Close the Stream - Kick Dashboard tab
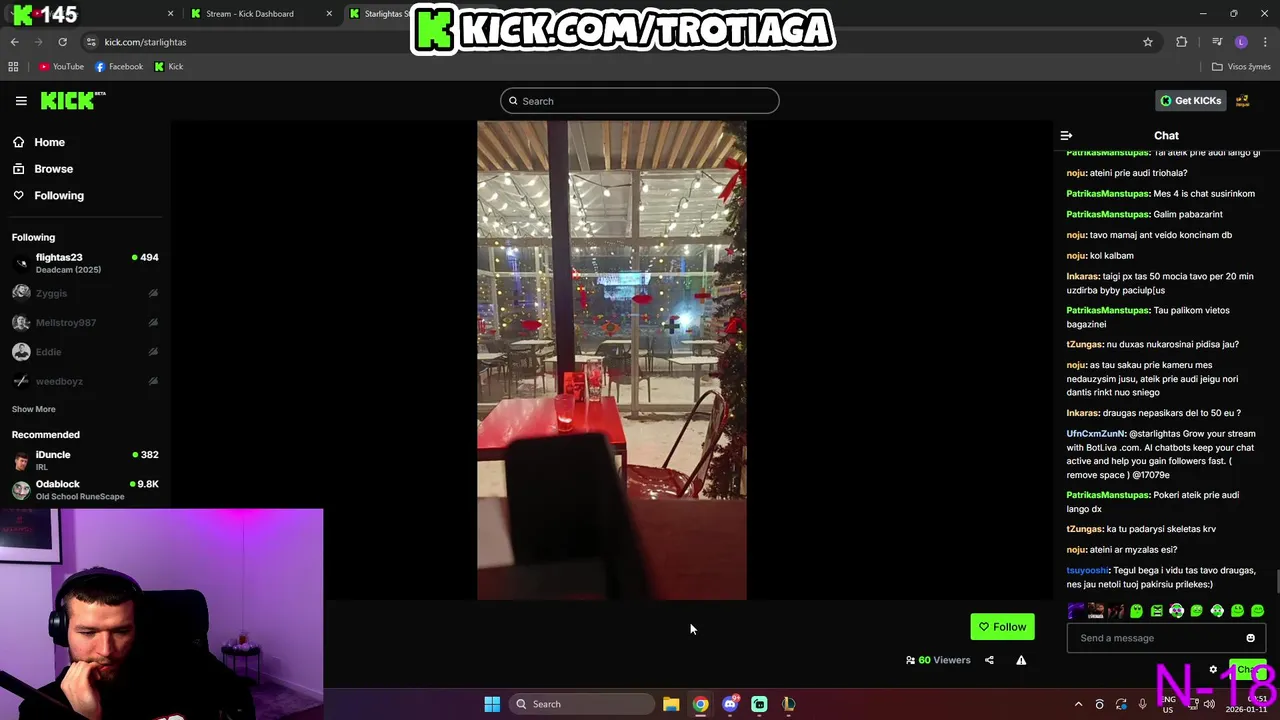This screenshot has width=1280, height=720. click(x=329, y=14)
